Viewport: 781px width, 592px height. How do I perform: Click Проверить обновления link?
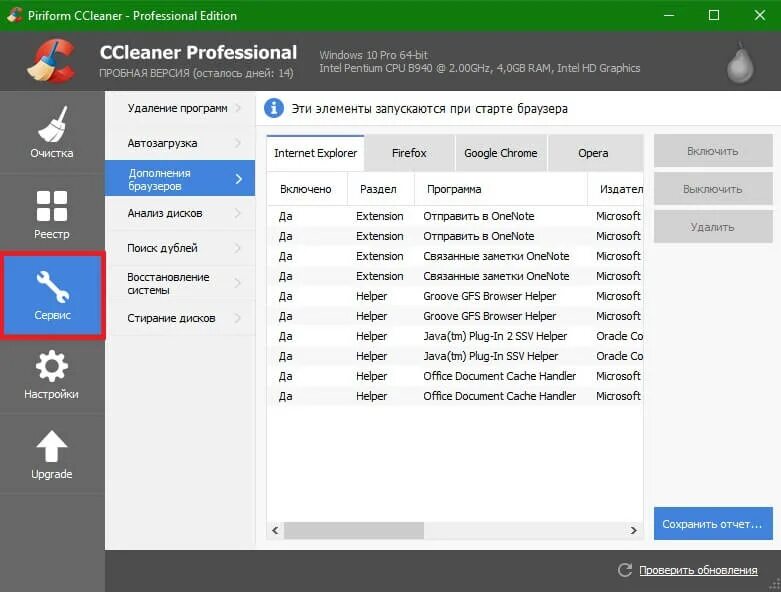[x=698, y=570]
